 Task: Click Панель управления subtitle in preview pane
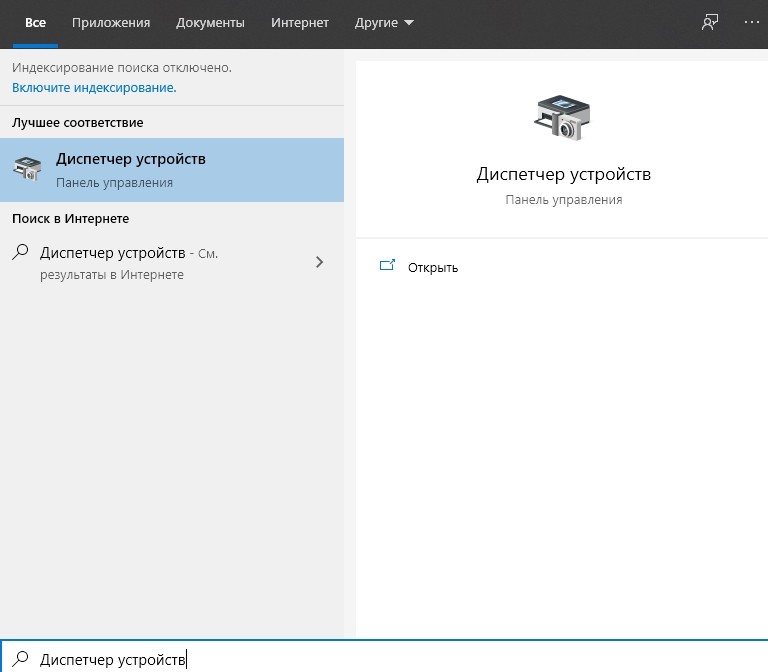pos(564,200)
